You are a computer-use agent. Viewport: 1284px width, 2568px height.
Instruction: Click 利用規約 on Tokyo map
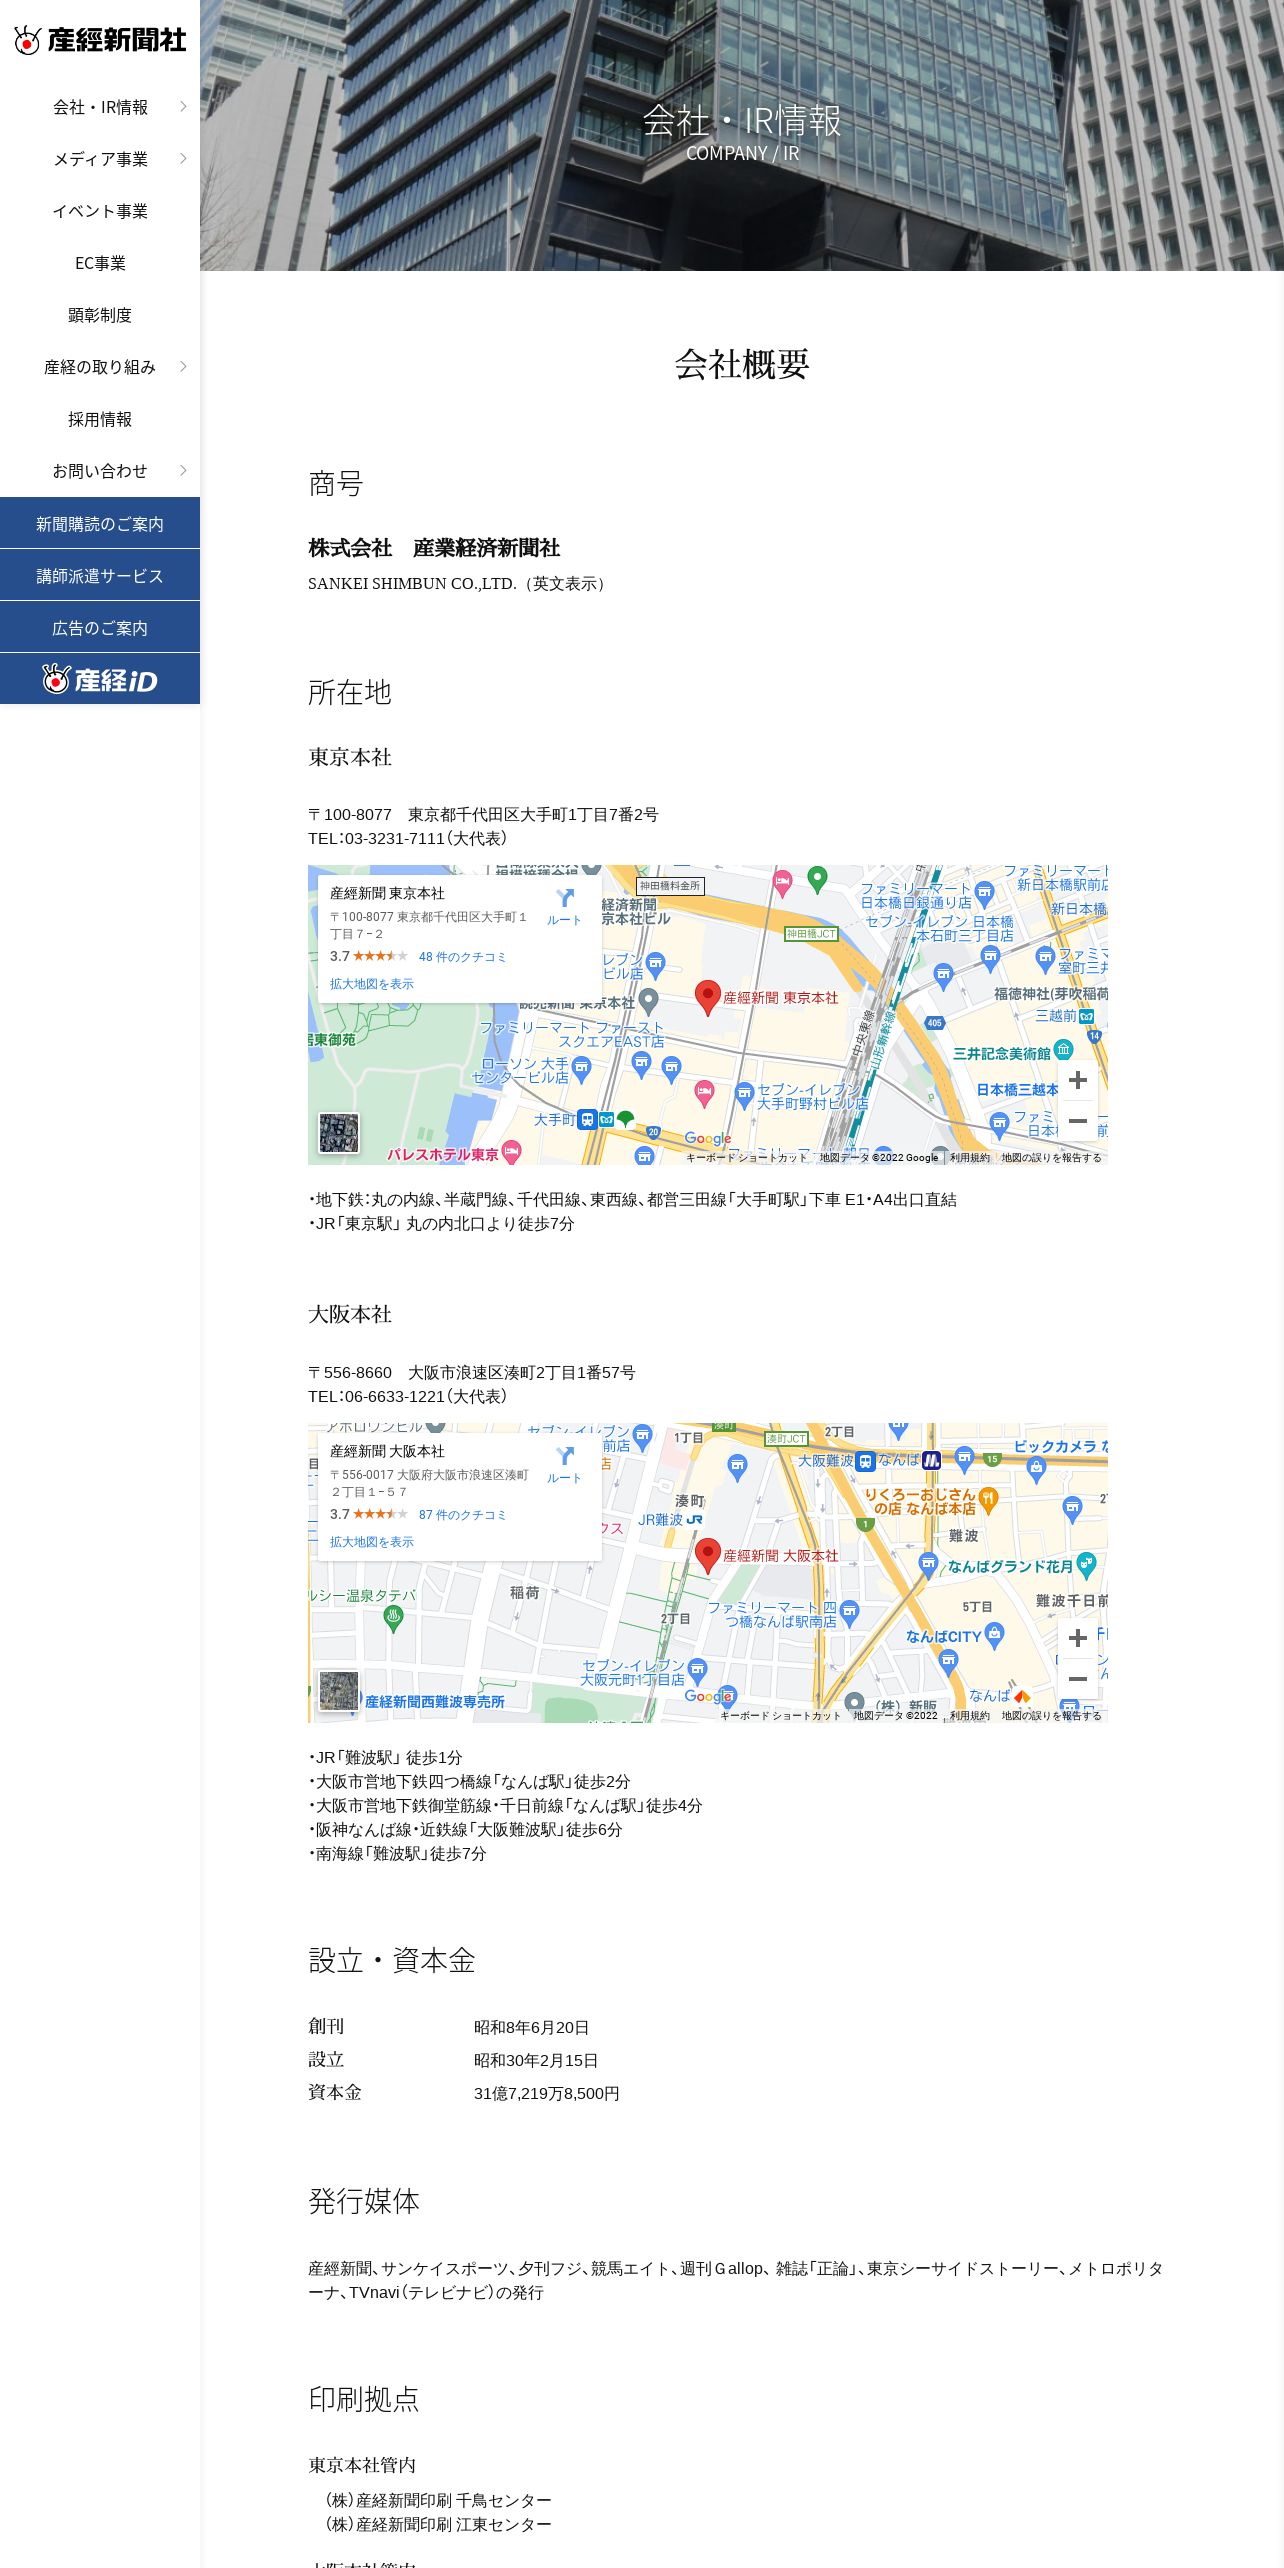(970, 1158)
